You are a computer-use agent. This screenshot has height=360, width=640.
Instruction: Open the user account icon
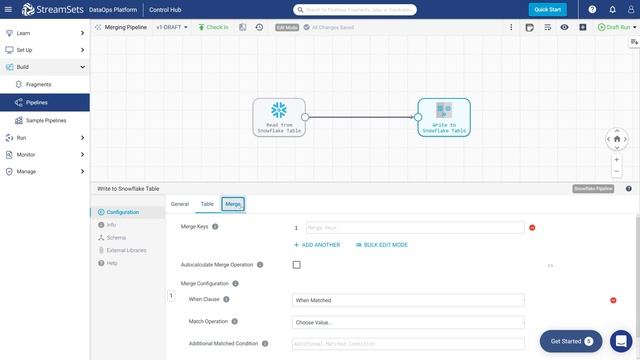(631, 9)
